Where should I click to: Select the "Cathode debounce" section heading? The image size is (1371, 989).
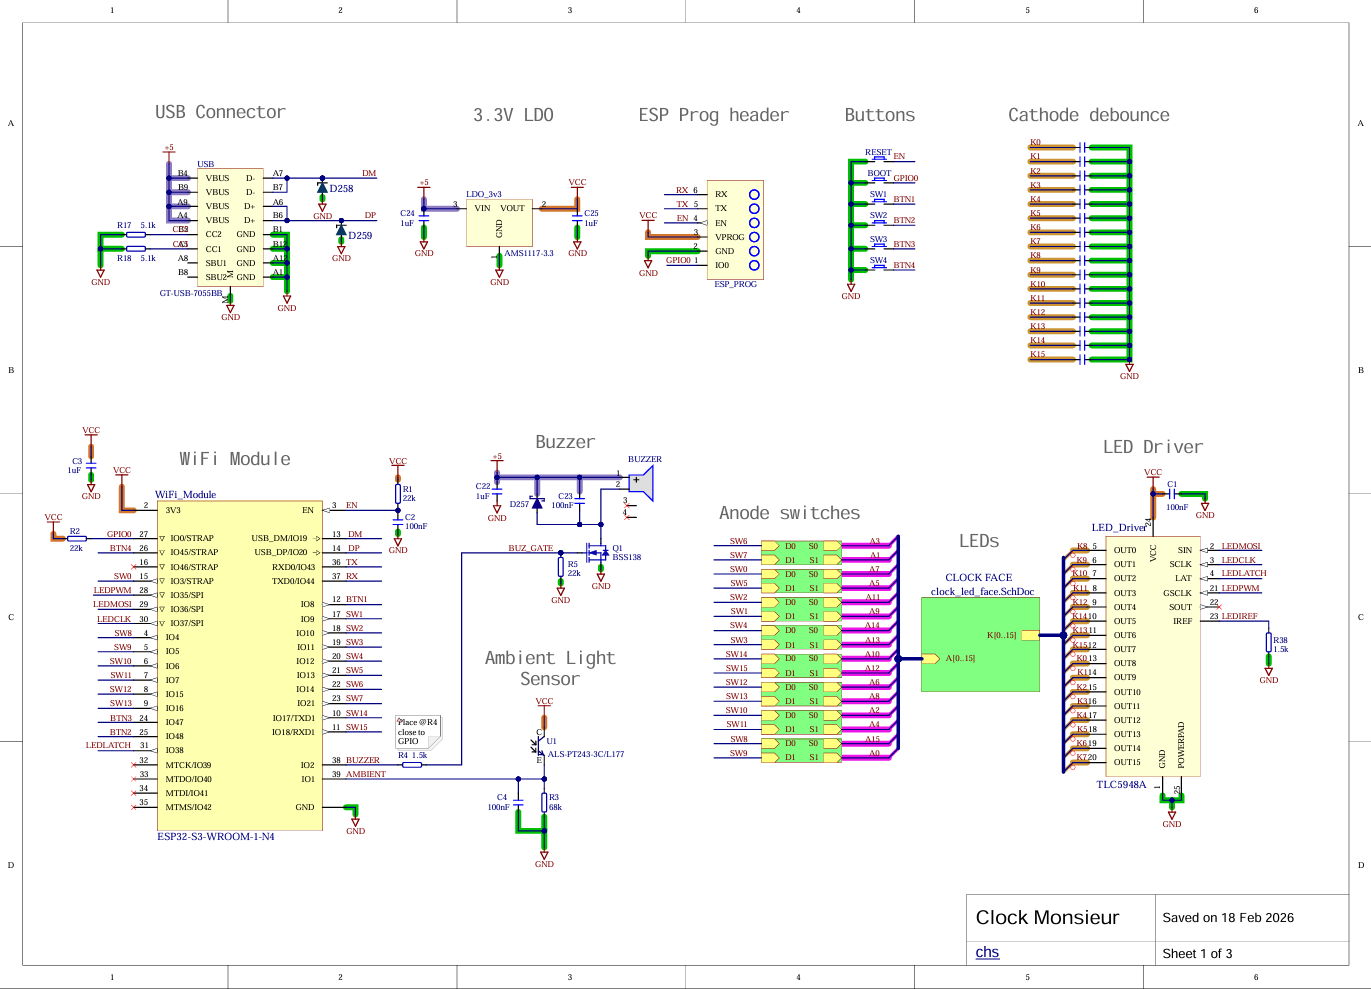point(1088,115)
